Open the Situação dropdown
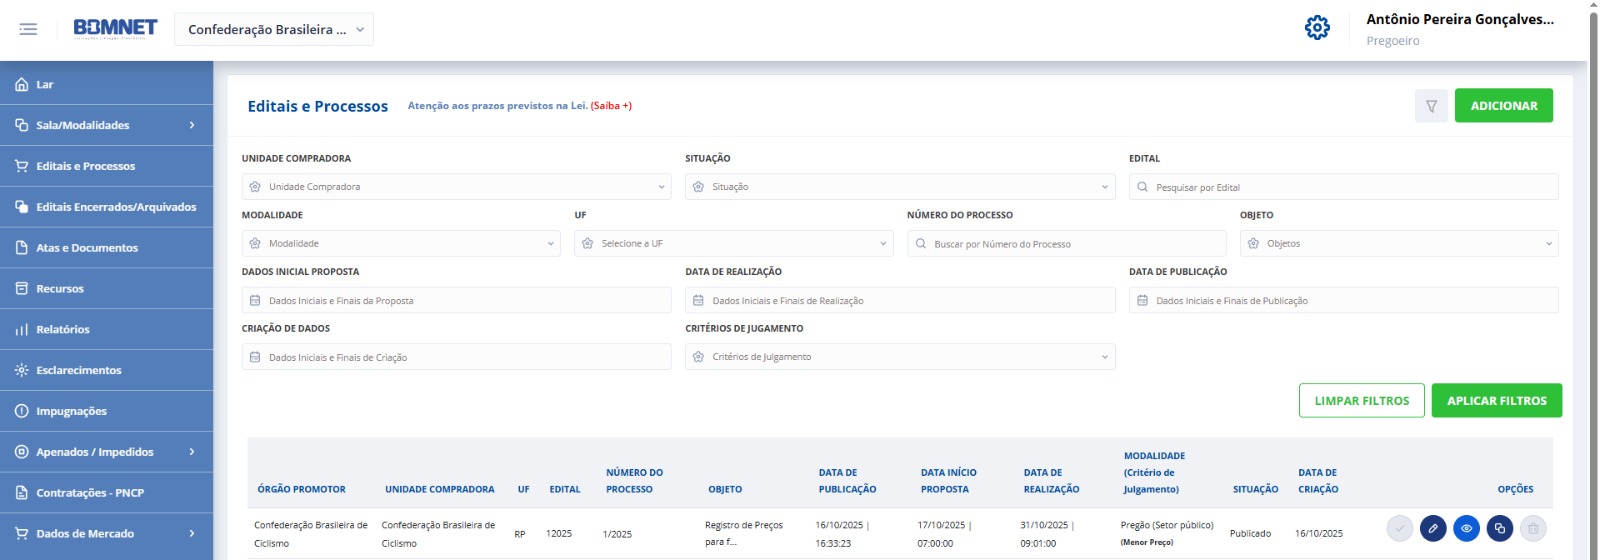Image resolution: width=1600 pixels, height=560 pixels. point(899,187)
